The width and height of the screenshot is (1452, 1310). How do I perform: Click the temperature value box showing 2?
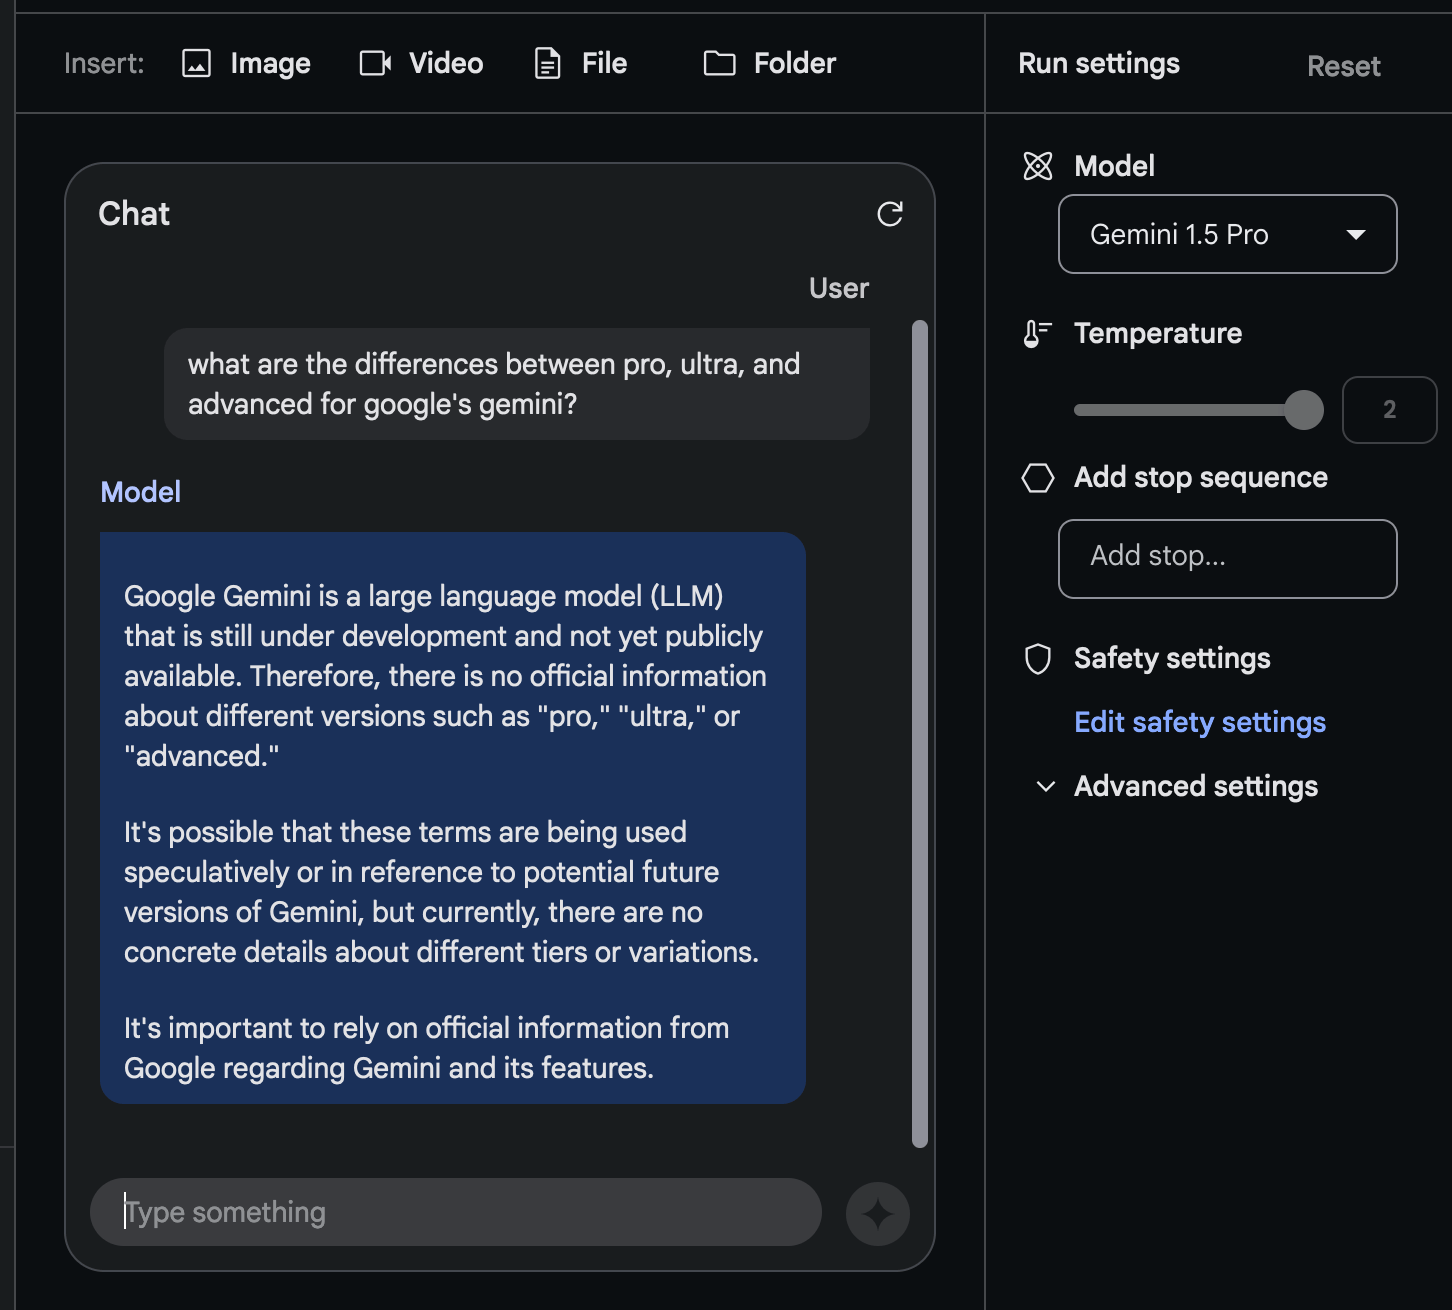coord(1389,410)
